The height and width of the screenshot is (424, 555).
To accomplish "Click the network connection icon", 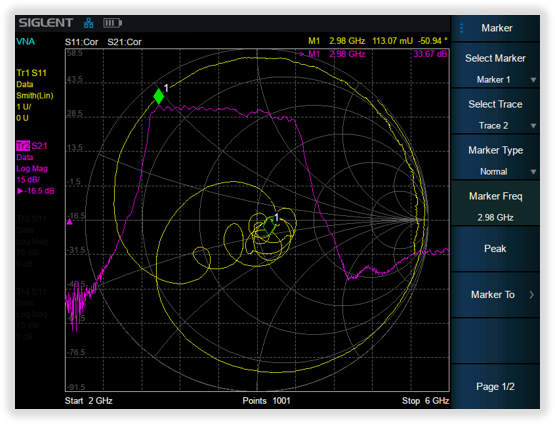I will coord(88,23).
